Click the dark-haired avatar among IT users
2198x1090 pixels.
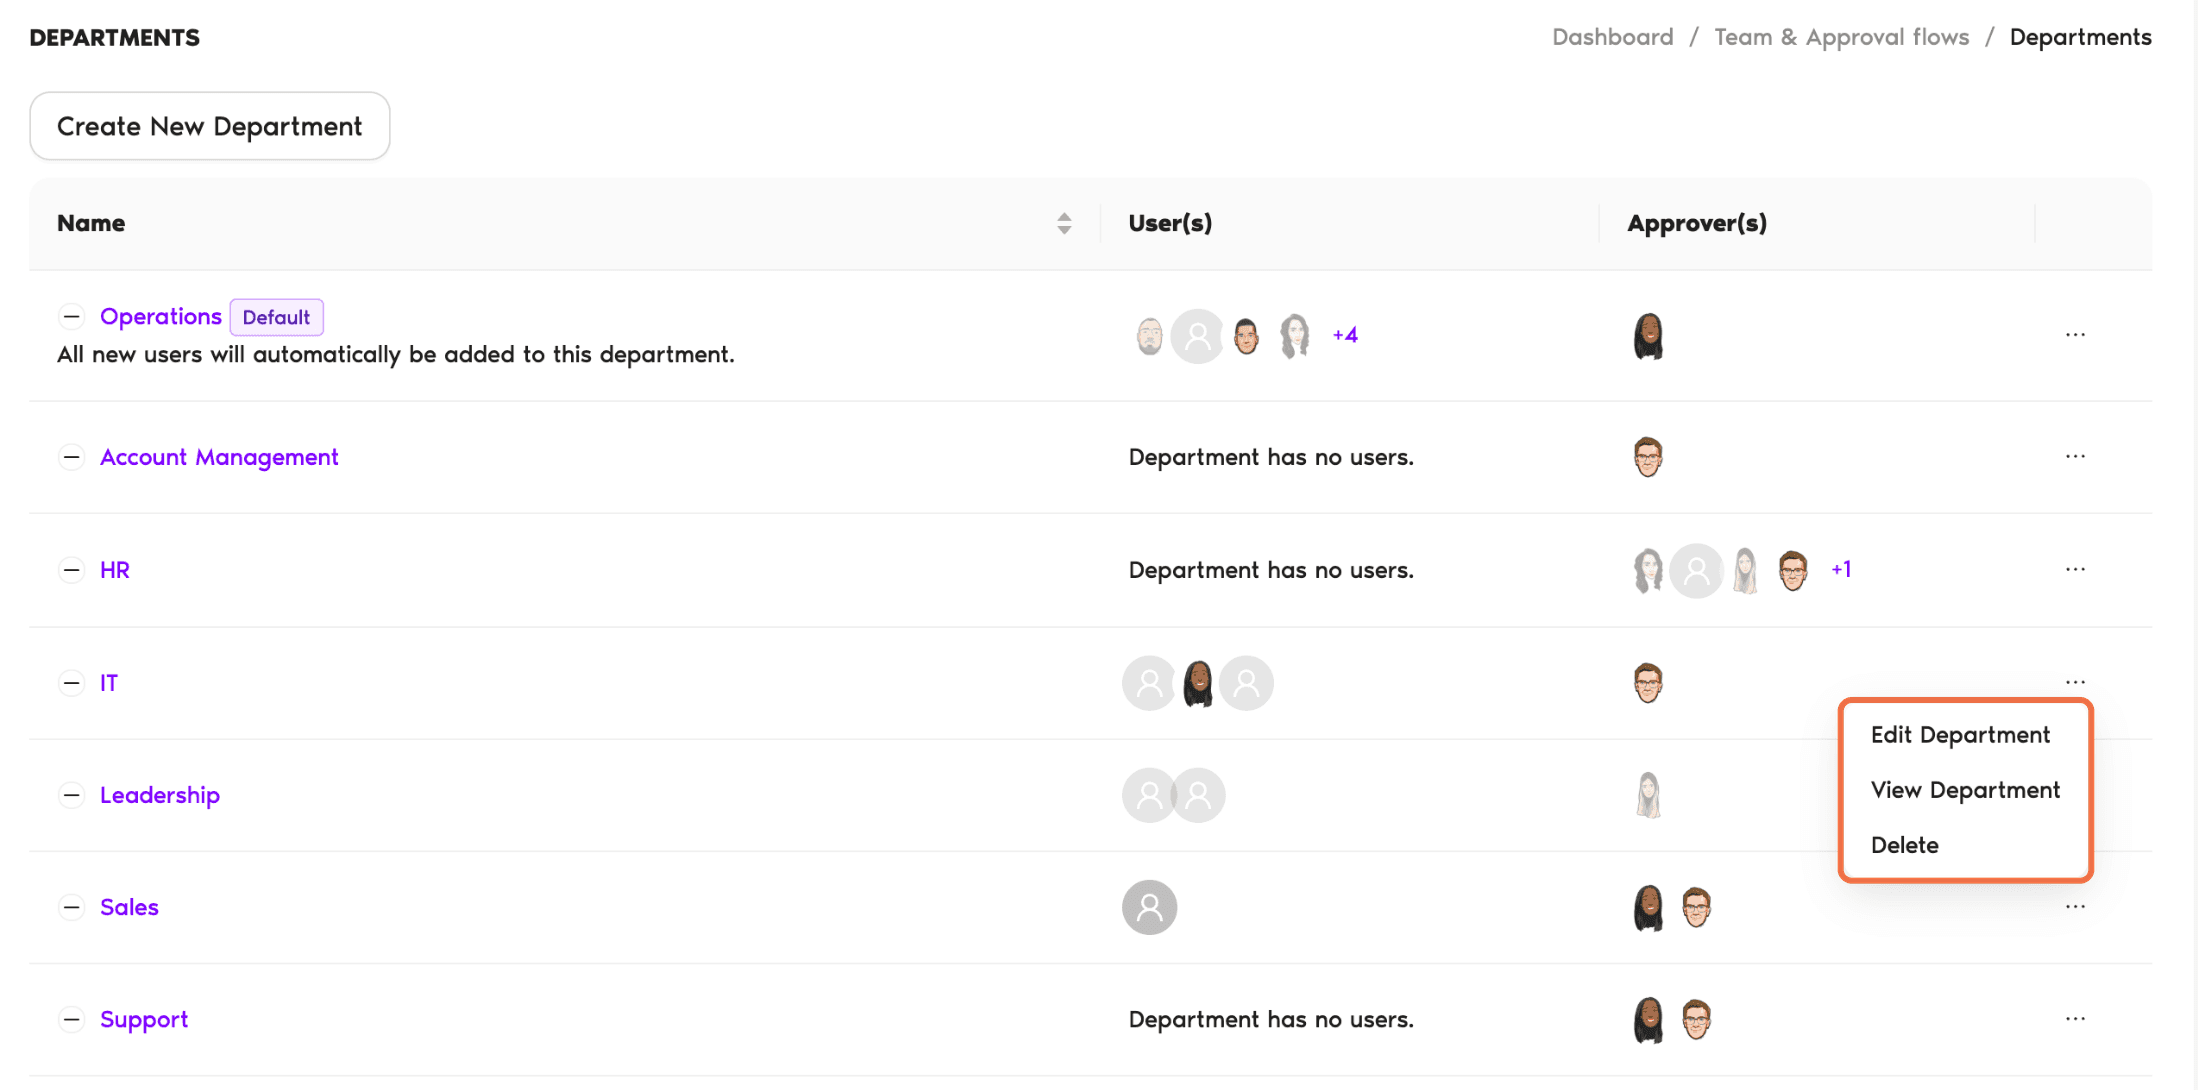pos(1198,684)
